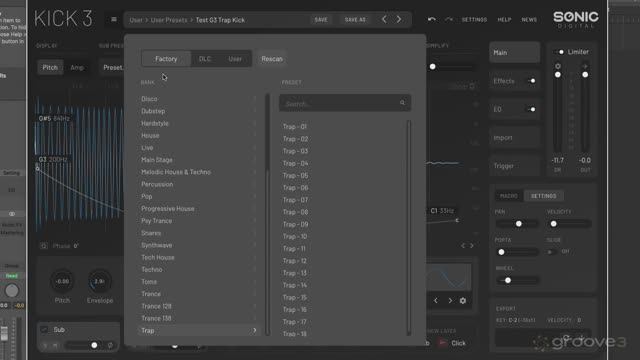Select the Pitch display tab

click(x=50, y=67)
